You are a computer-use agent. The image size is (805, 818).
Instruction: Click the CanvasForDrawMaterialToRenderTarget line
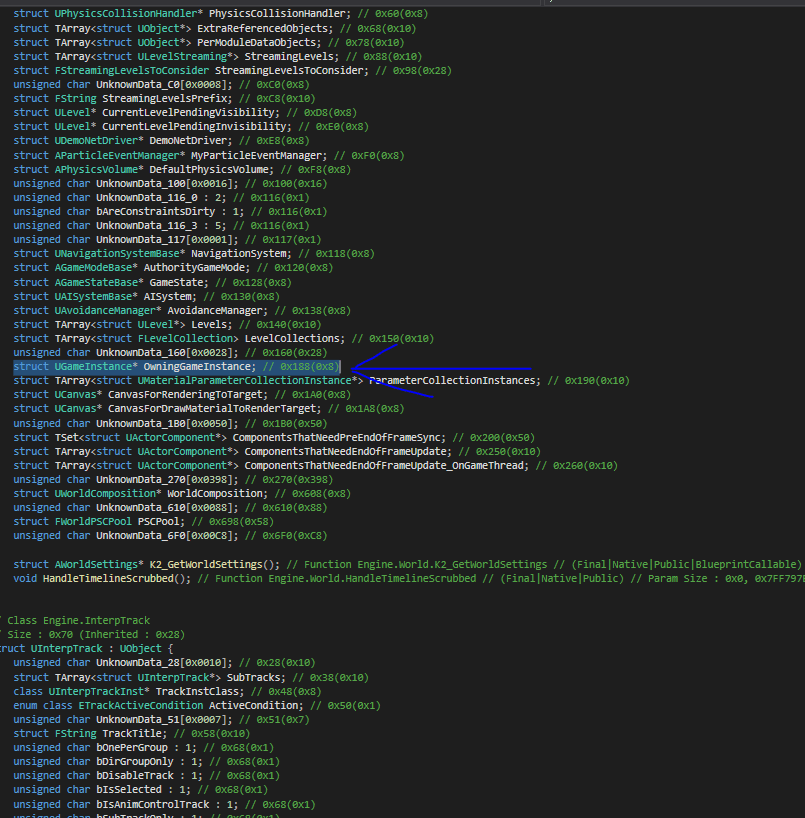(x=209, y=409)
